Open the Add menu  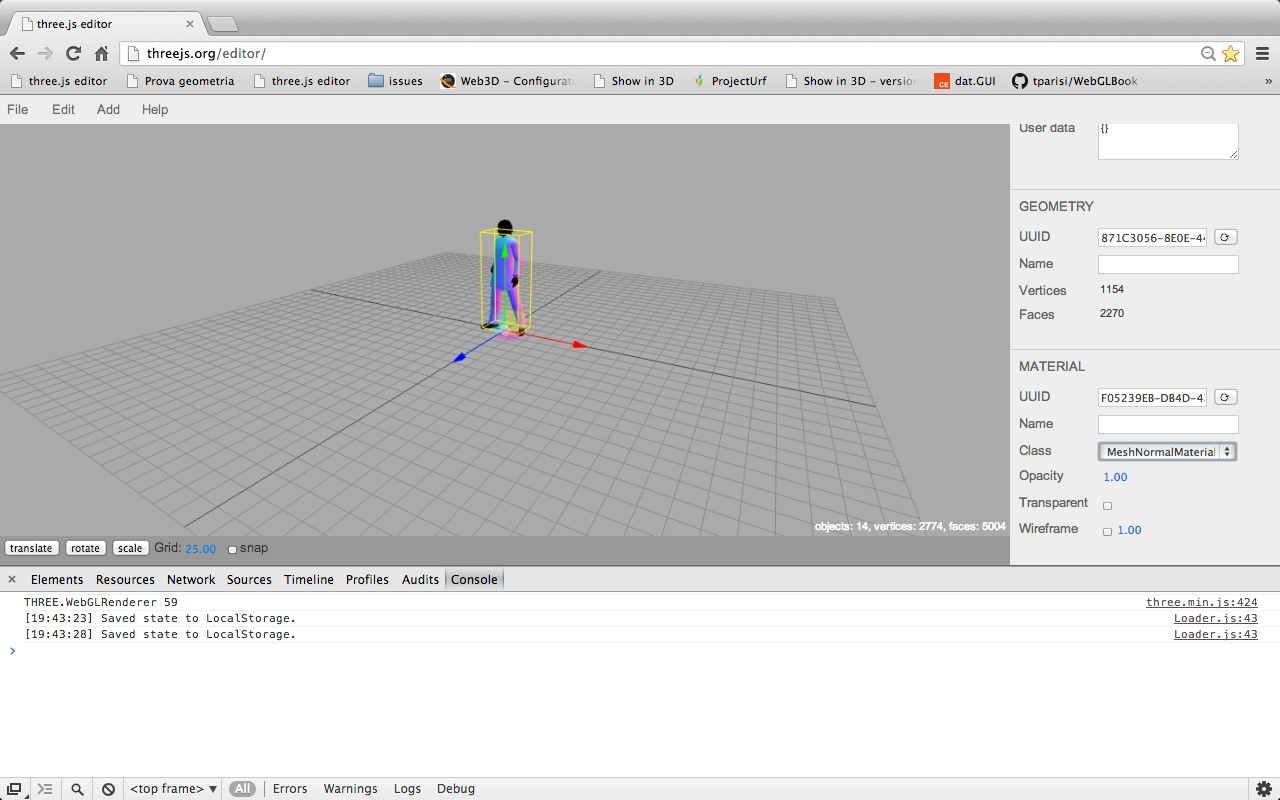[x=108, y=109]
